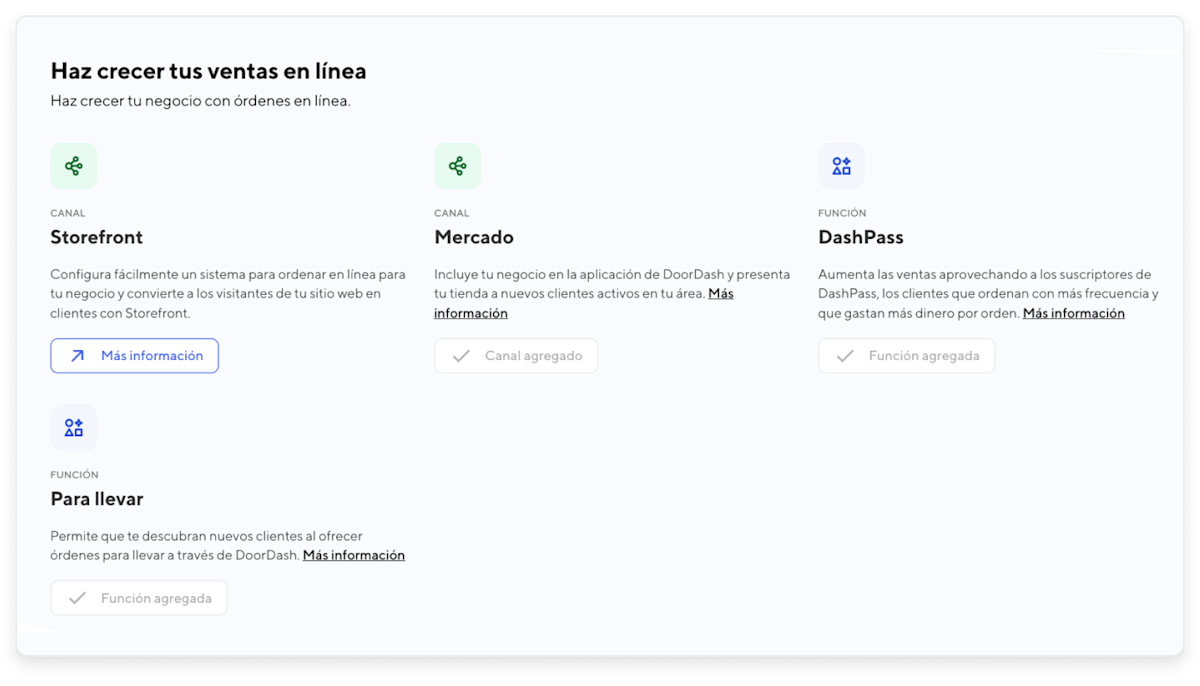Click the checkmark in DashPass Función agregada
The image size is (1200, 686).
point(845,356)
